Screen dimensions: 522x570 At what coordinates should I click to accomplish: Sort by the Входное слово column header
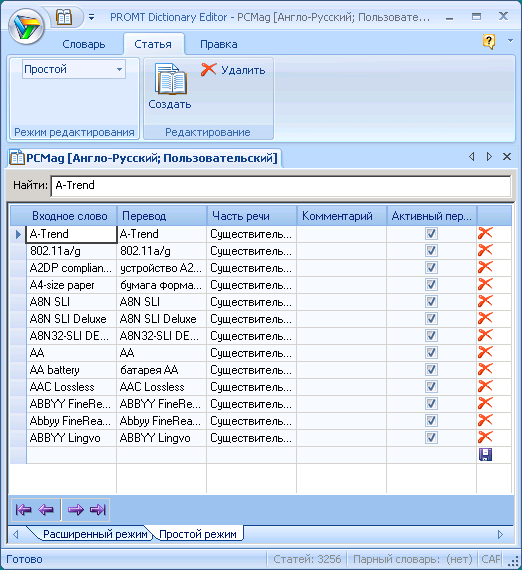[70, 216]
